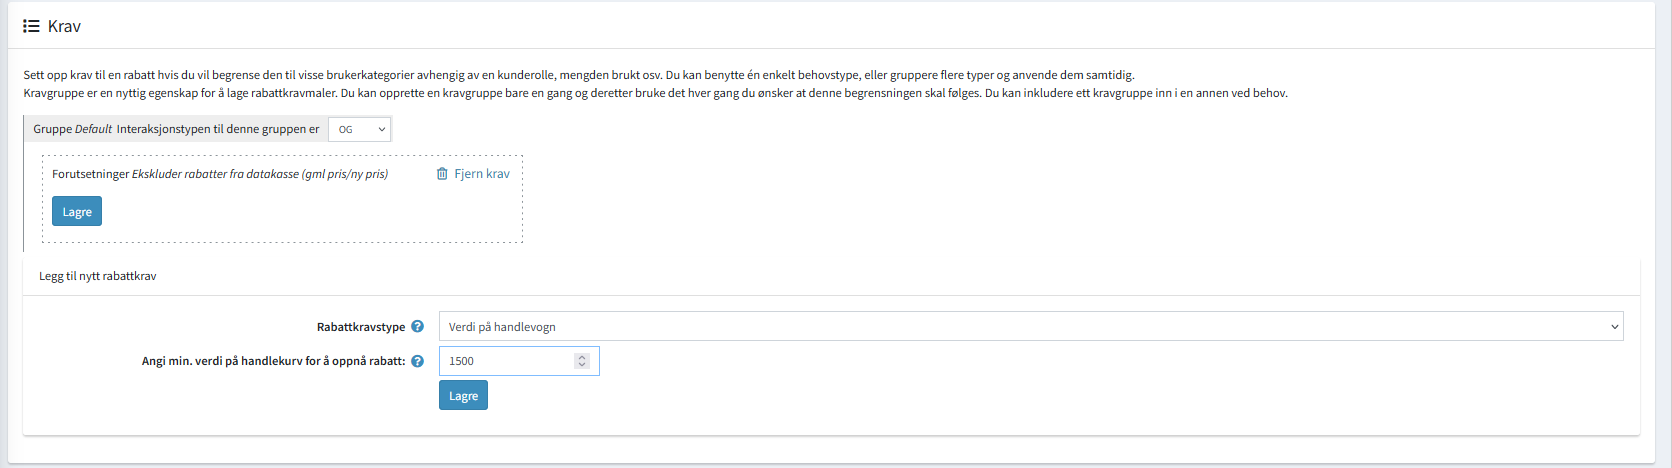This screenshot has width=1672, height=468.
Task: Open the OG interaction type dropdown
Action: pyautogui.click(x=360, y=129)
